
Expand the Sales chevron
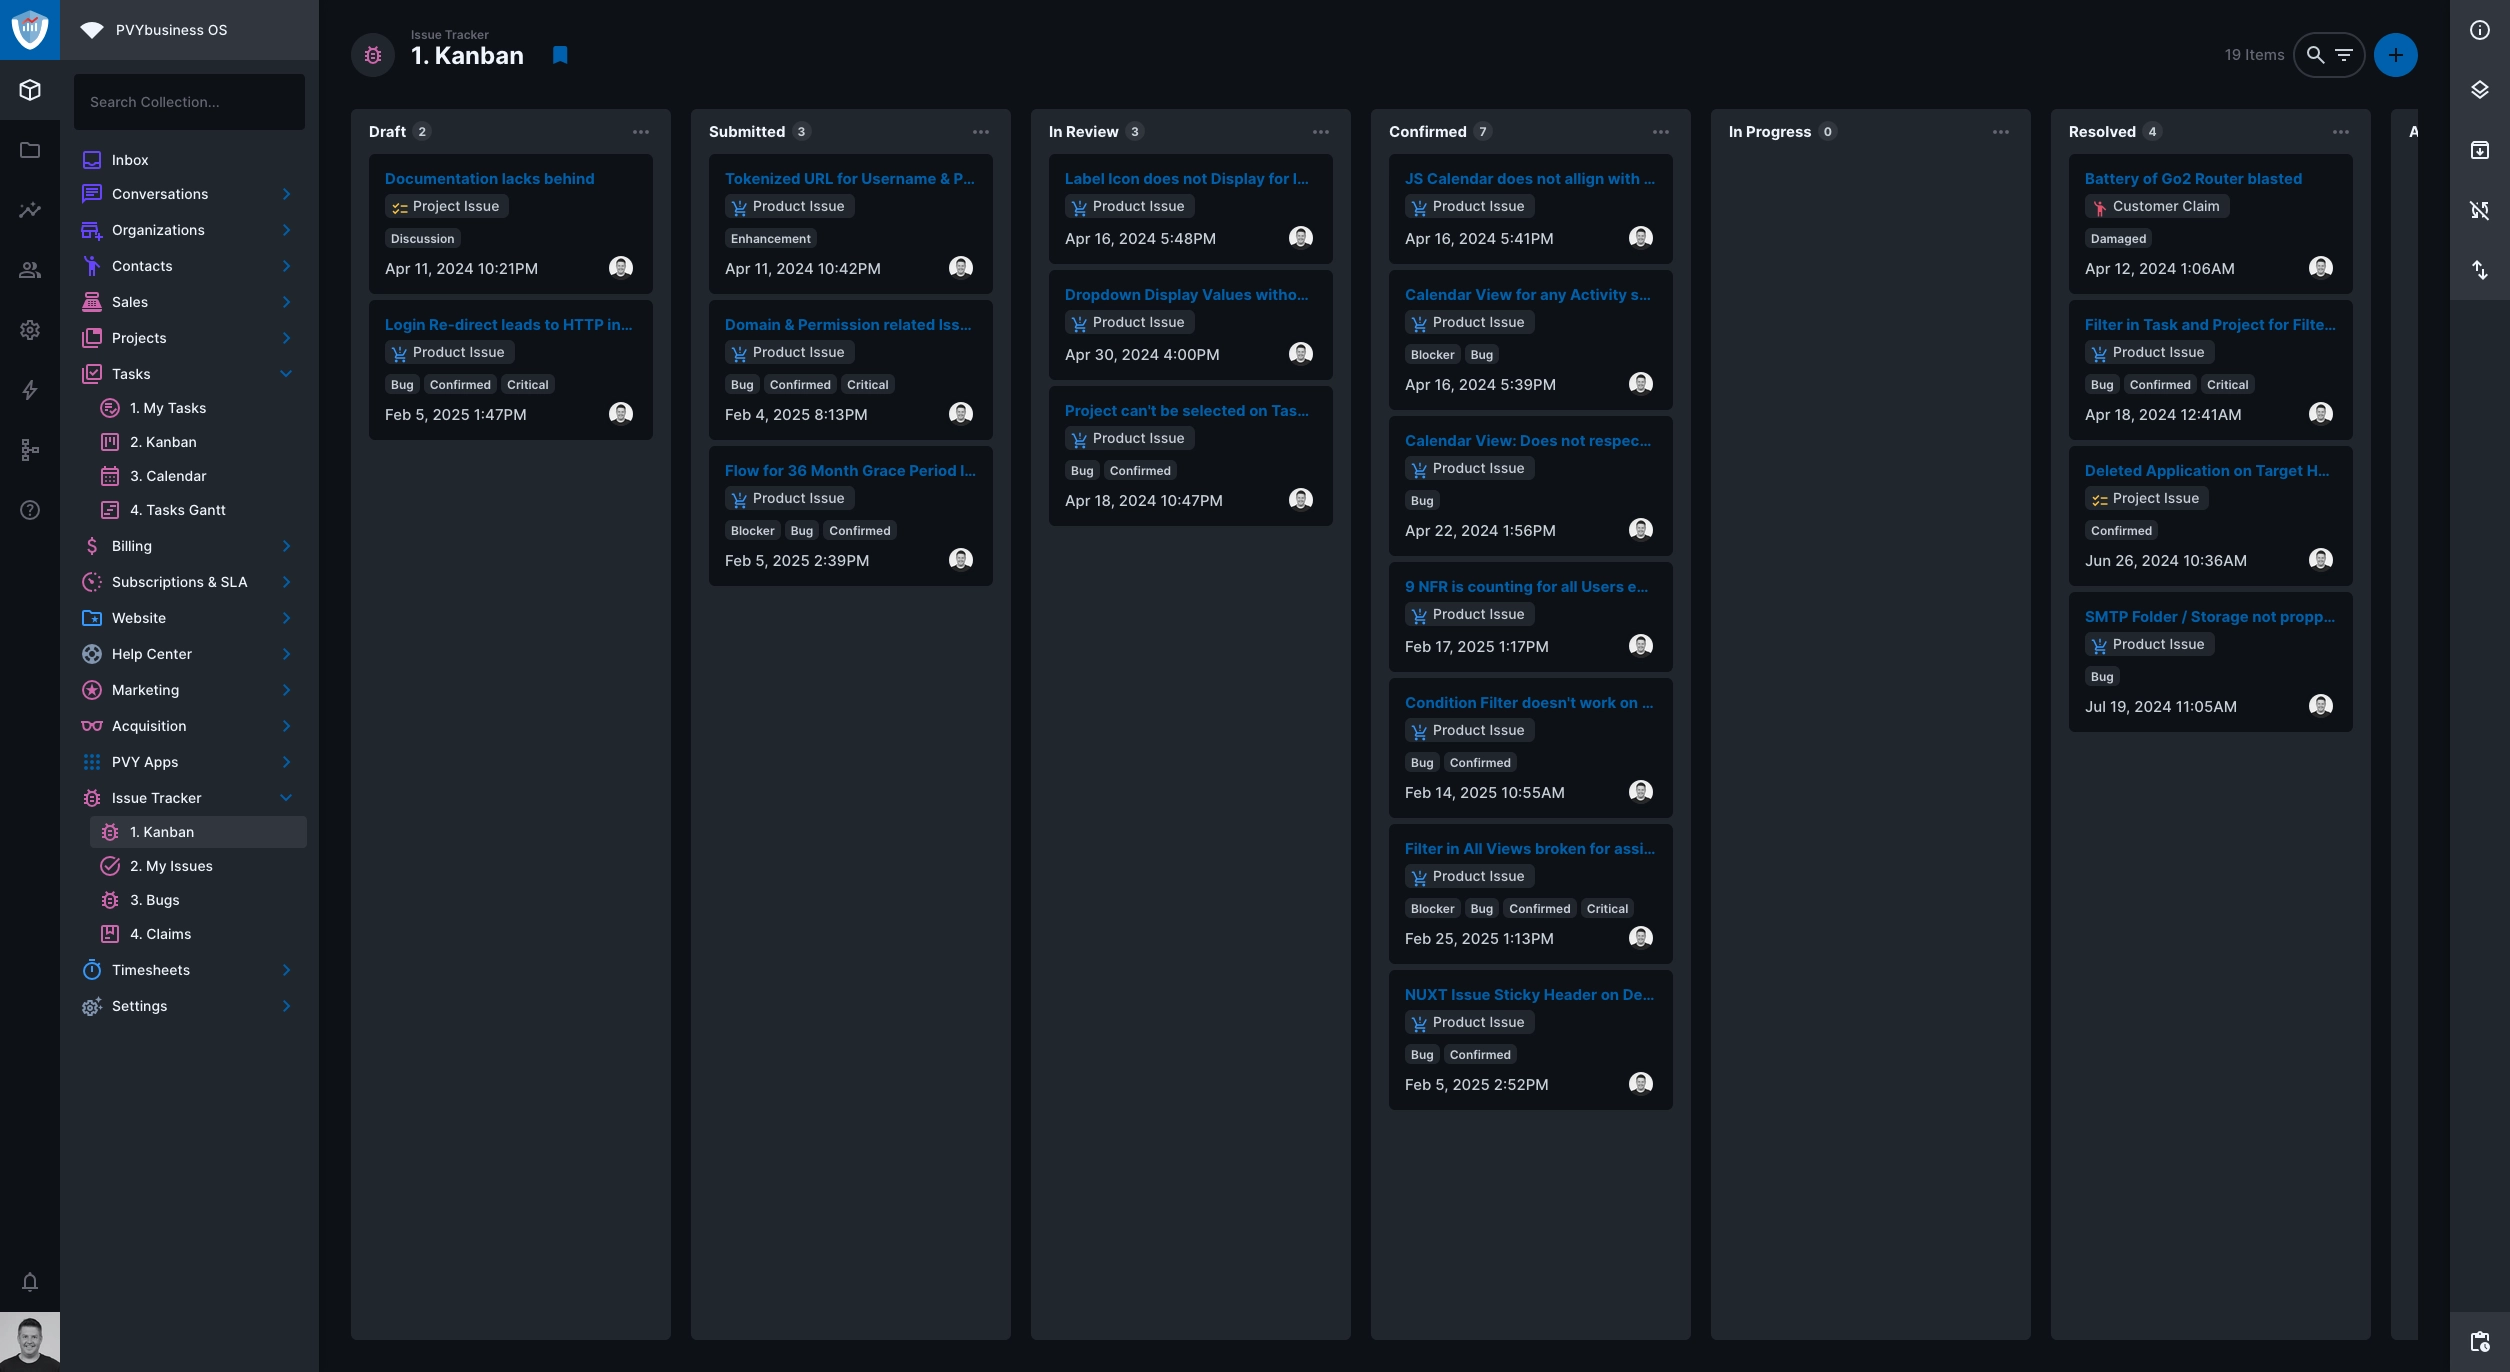pyautogui.click(x=286, y=302)
